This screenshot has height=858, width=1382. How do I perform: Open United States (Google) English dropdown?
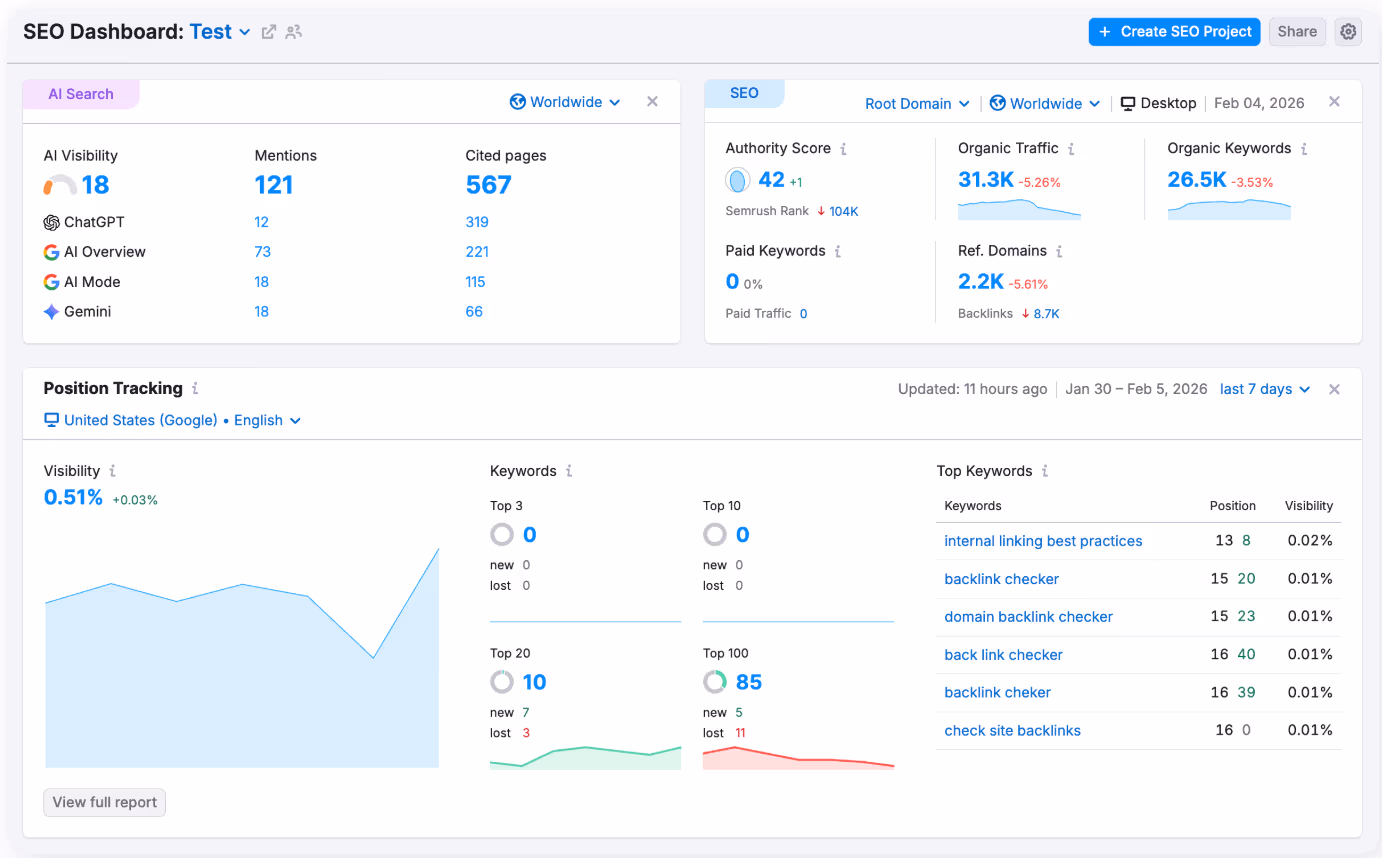(x=173, y=420)
